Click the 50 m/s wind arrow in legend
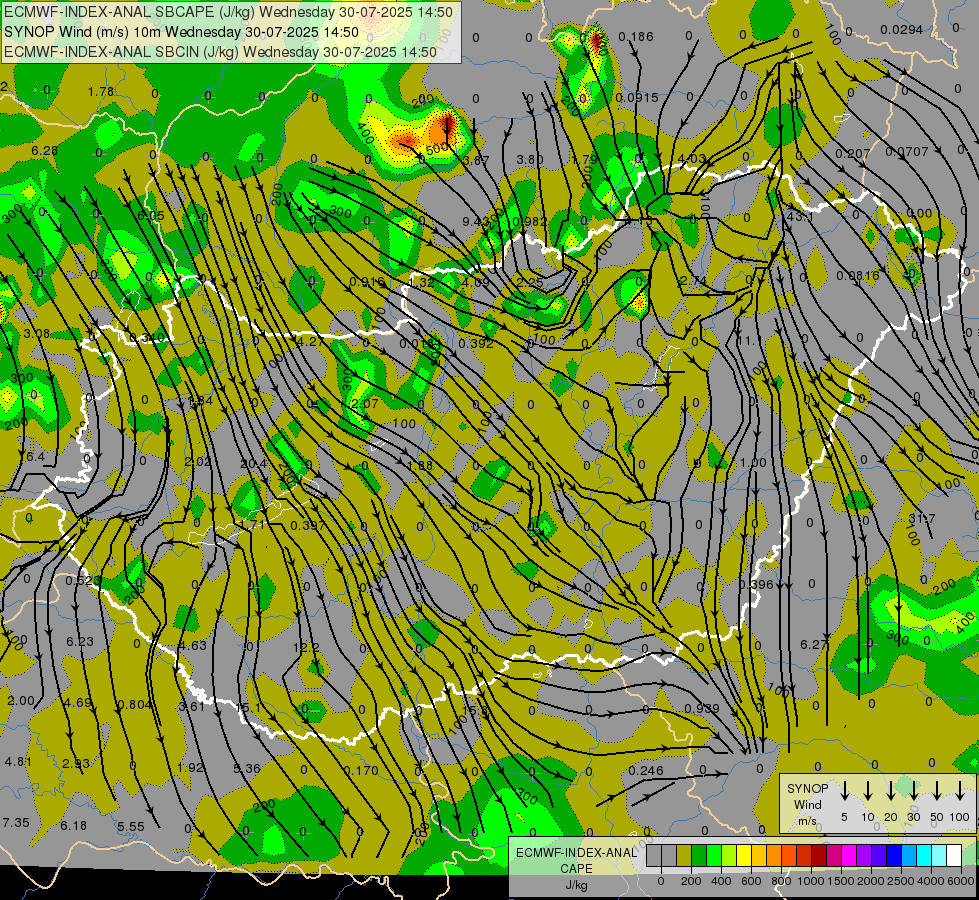Image resolution: width=979 pixels, height=900 pixels. click(x=937, y=790)
